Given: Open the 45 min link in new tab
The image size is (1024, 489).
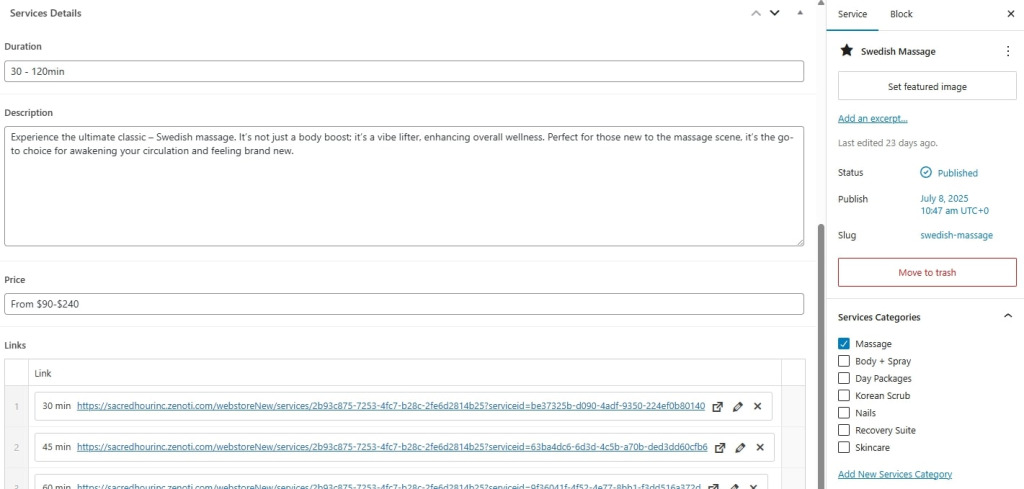Looking at the screenshot, I should [x=720, y=447].
